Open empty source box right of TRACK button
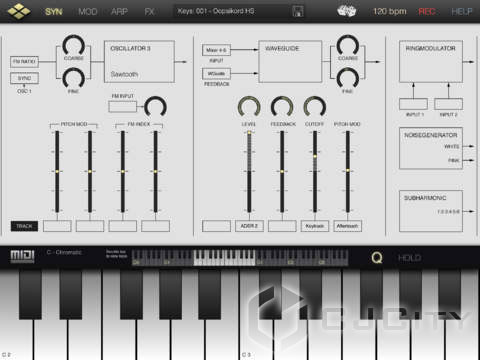Screen dimensions: 480x360 coord(57,226)
